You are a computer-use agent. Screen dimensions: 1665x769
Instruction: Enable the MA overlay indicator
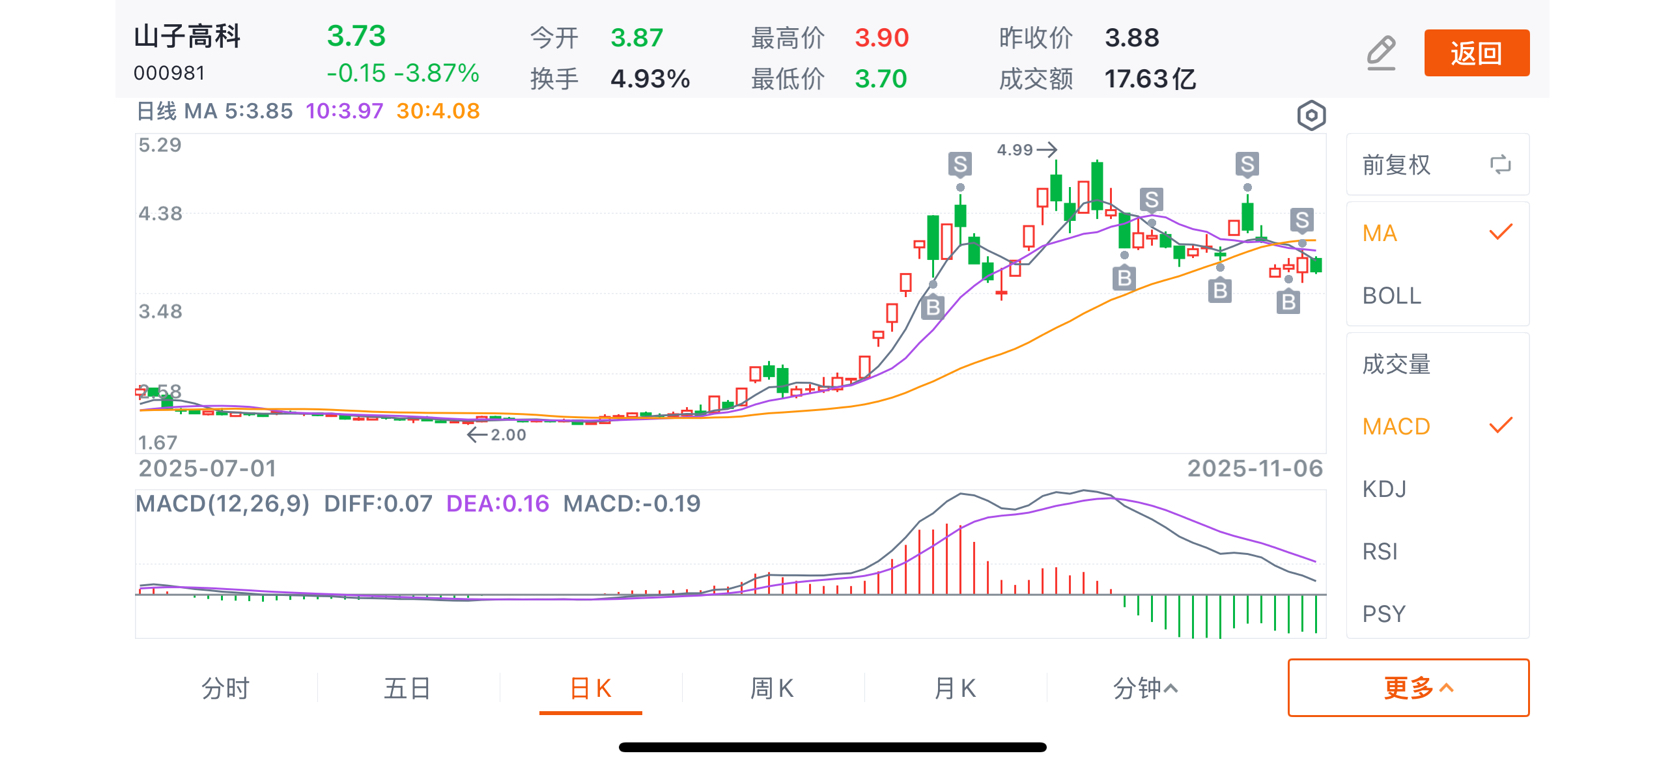(x=1437, y=233)
